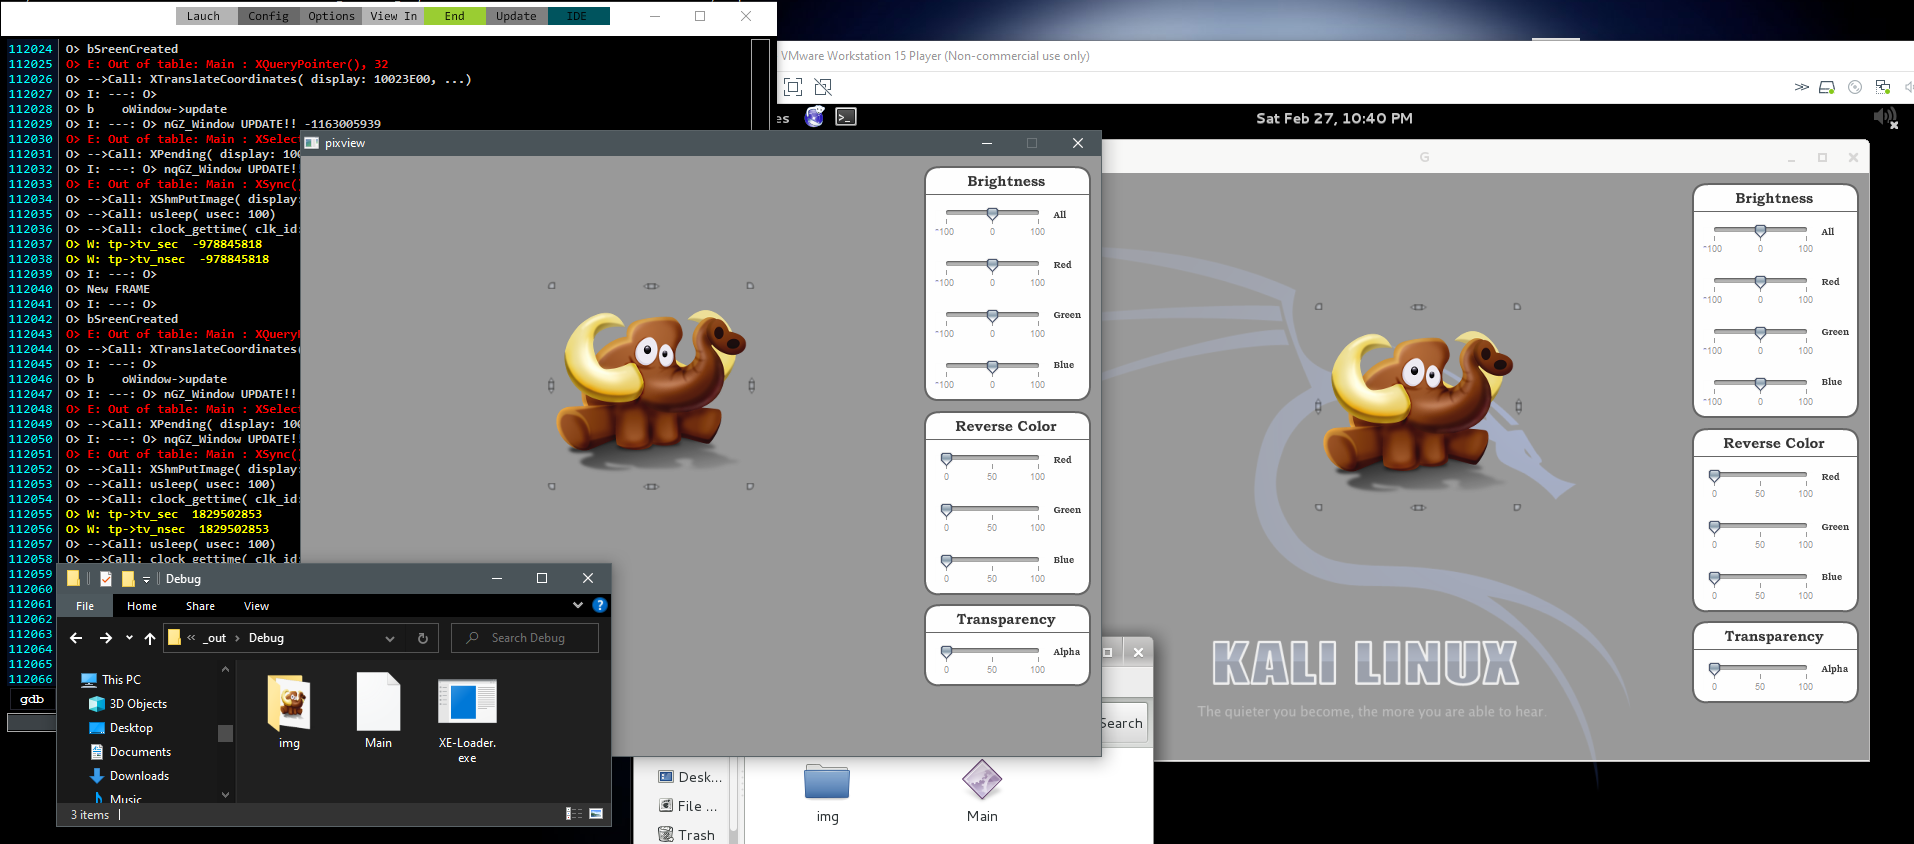Expand the address bar history dropdown
The width and height of the screenshot is (1914, 844).
pos(390,638)
